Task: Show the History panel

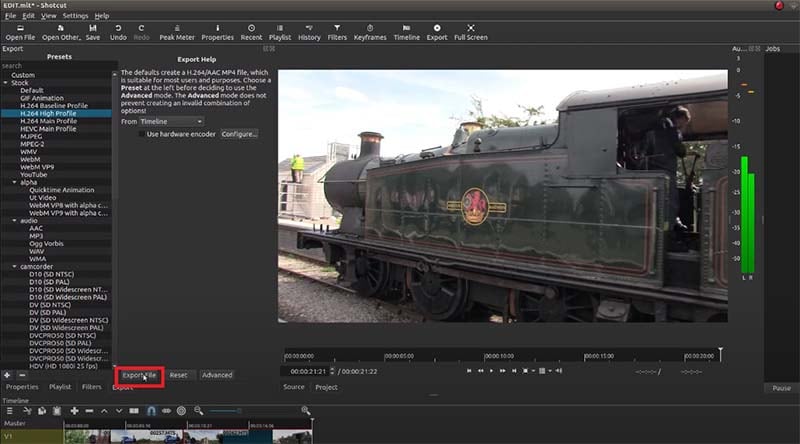Action: click(x=309, y=32)
